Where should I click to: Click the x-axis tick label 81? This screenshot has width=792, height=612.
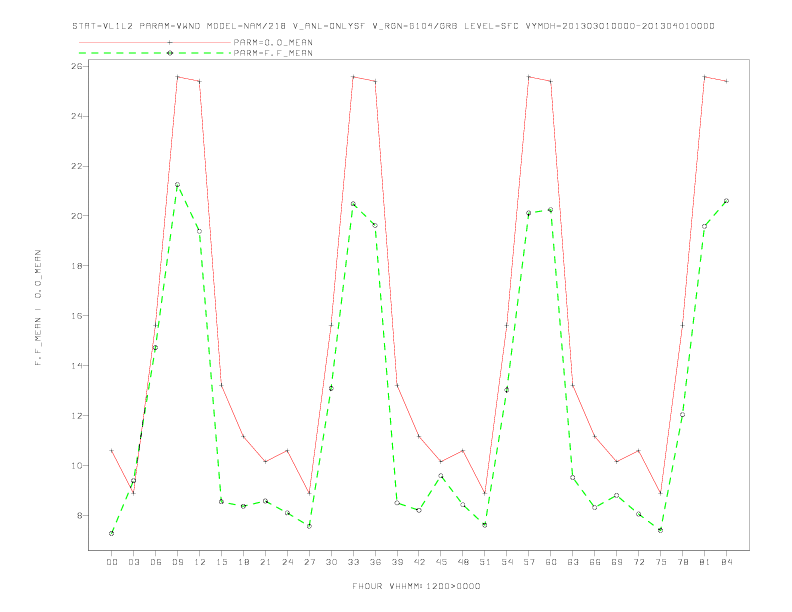pyautogui.click(x=705, y=562)
